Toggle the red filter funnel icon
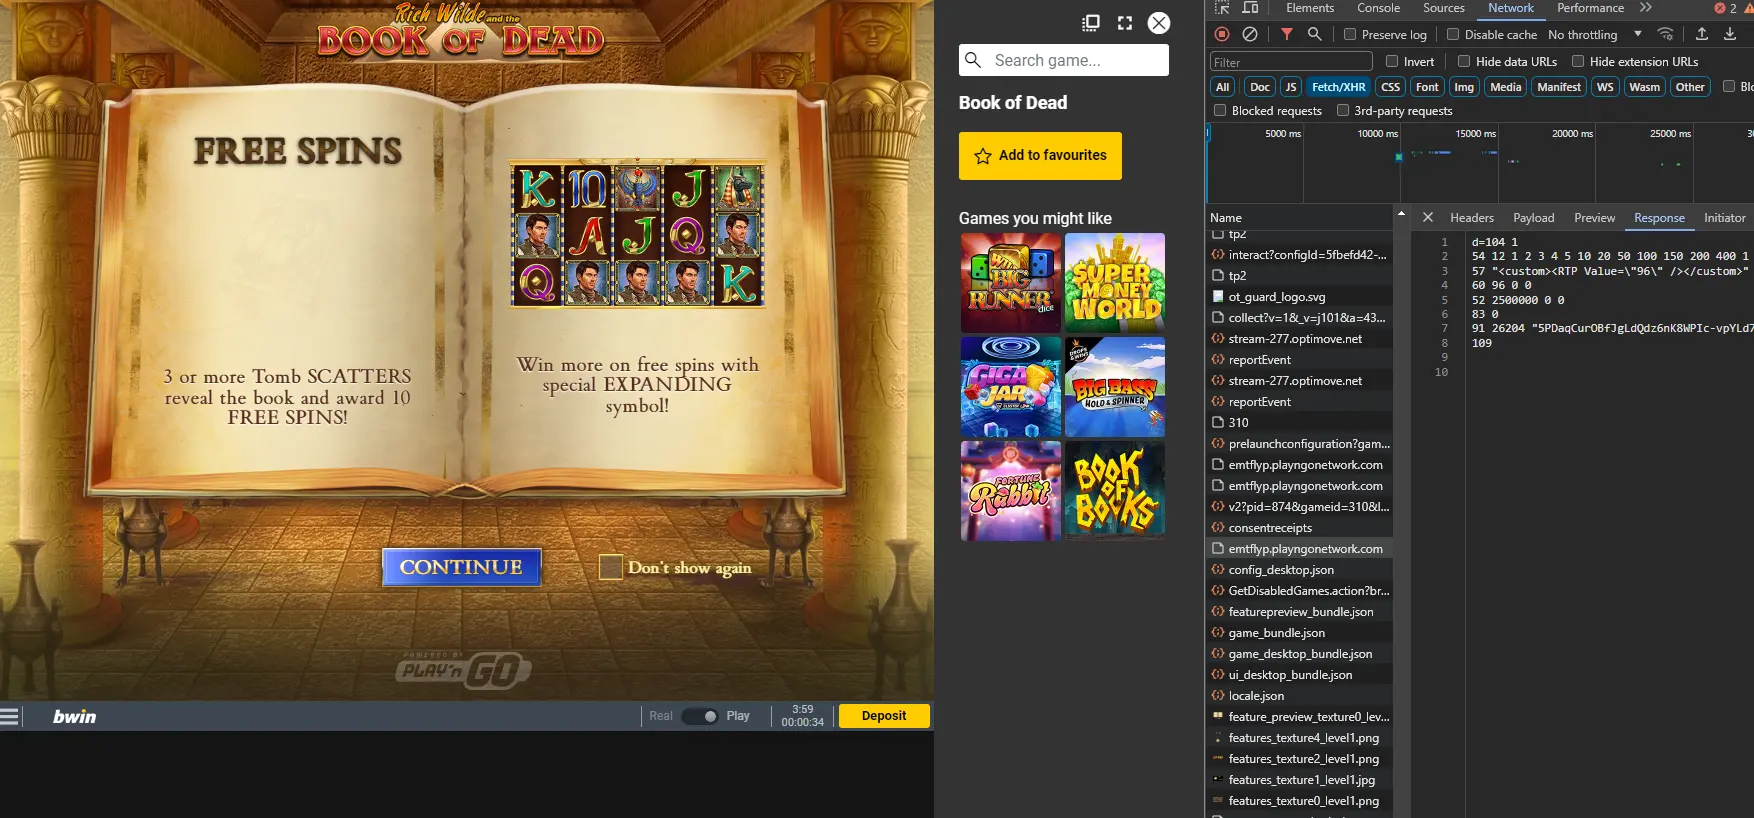Viewport: 1754px width, 818px height. click(1287, 34)
